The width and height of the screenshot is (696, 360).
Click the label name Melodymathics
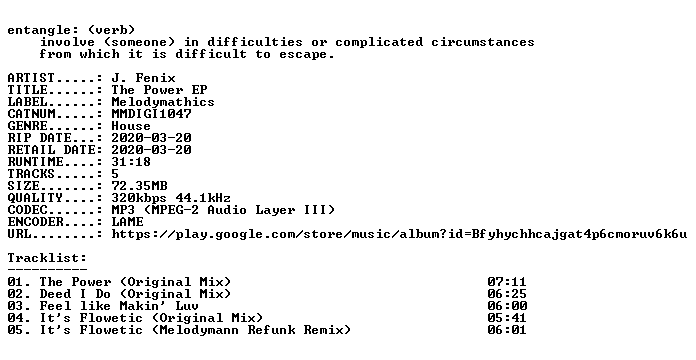tap(163, 102)
